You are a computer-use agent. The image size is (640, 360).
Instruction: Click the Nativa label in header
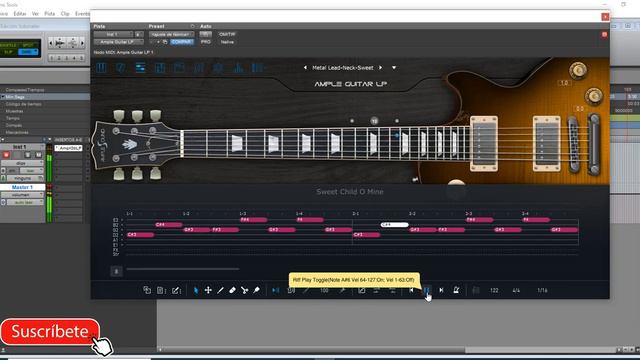point(227,42)
